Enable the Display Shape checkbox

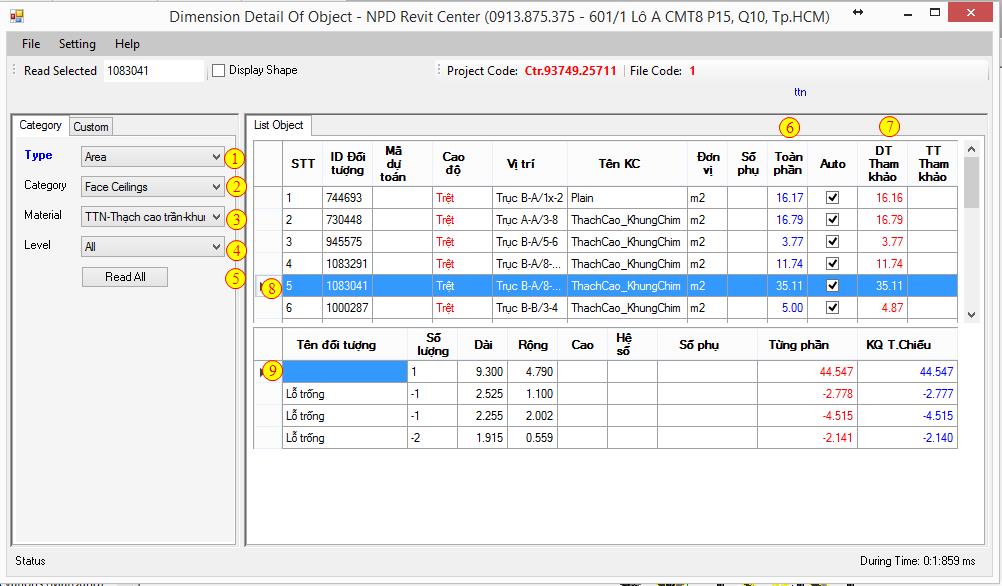(x=219, y=70)
